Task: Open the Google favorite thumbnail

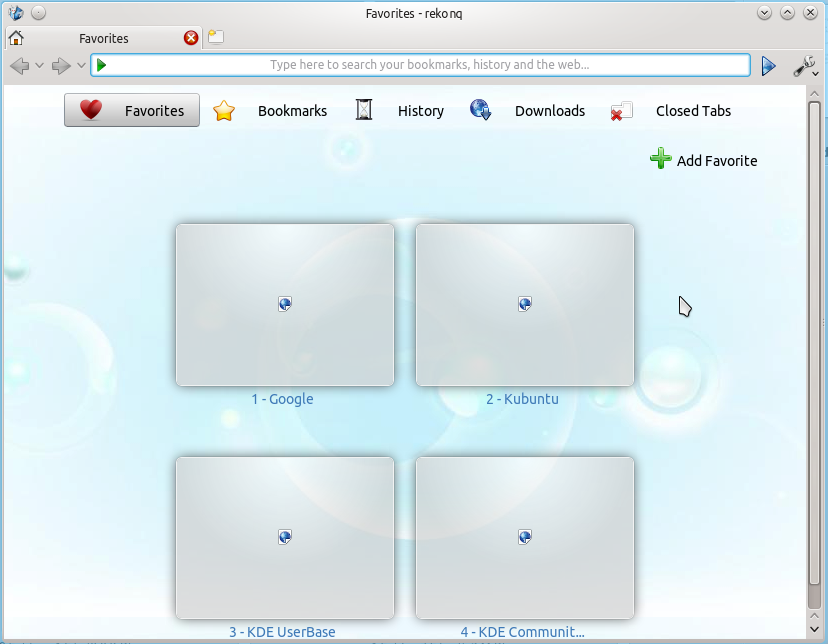Action: (x=285, y=305)
